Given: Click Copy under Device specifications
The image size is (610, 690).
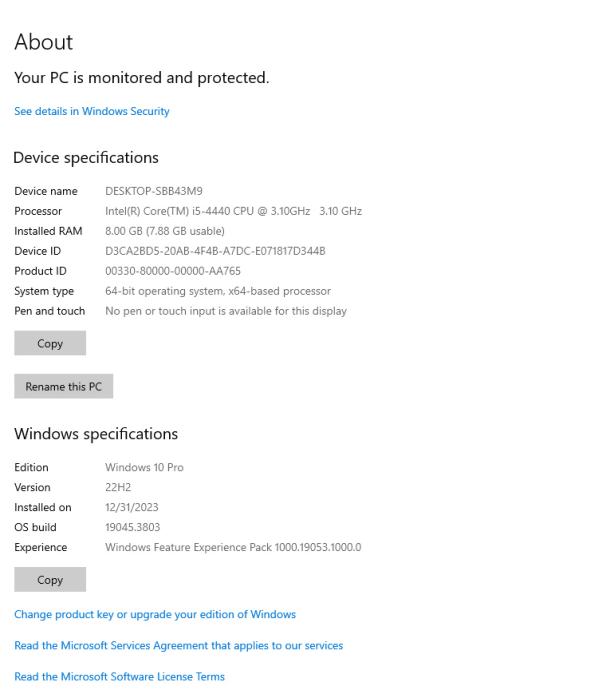Looking at the screenshot, I should [50, 343].
